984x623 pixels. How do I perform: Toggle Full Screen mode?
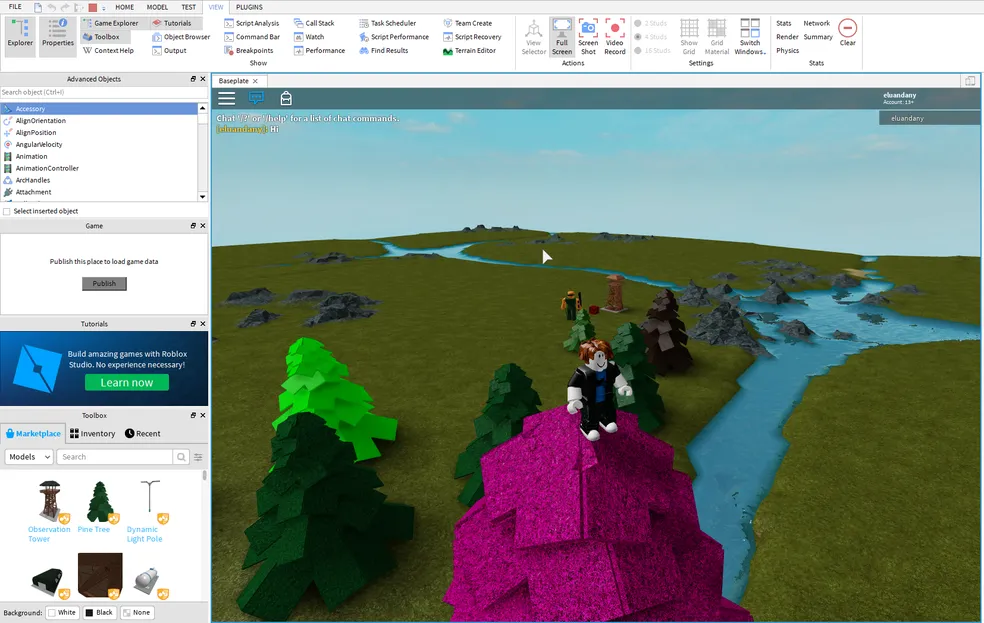562,37
